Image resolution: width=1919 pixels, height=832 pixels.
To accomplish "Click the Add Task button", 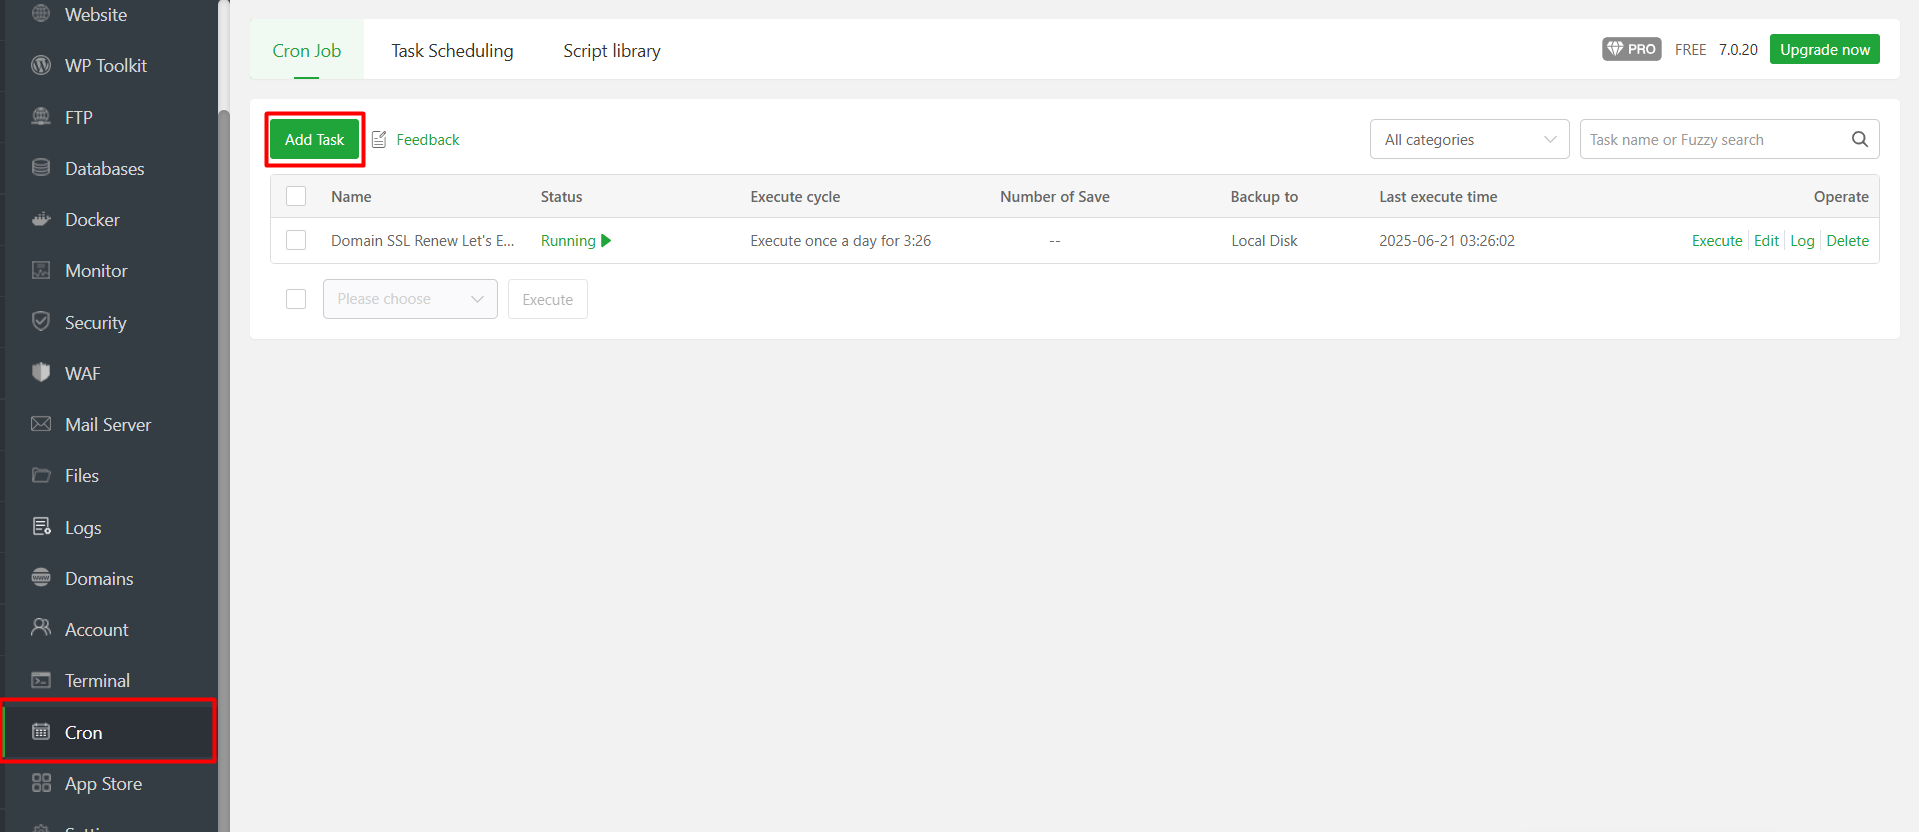I will (314, 139).
